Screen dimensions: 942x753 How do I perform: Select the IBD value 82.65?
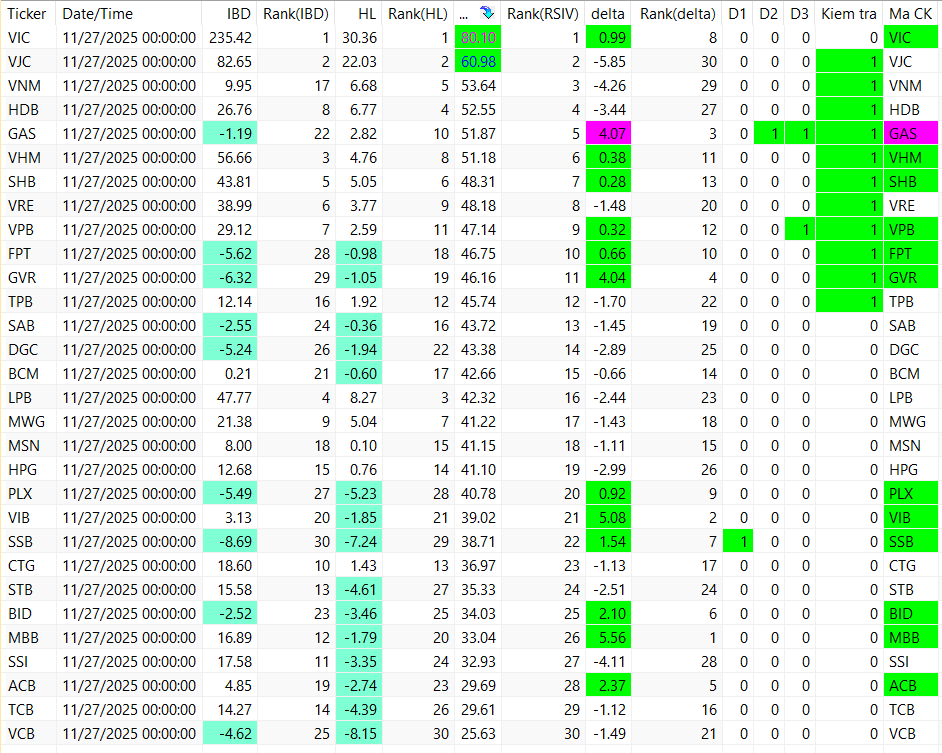tap(234, 62)
